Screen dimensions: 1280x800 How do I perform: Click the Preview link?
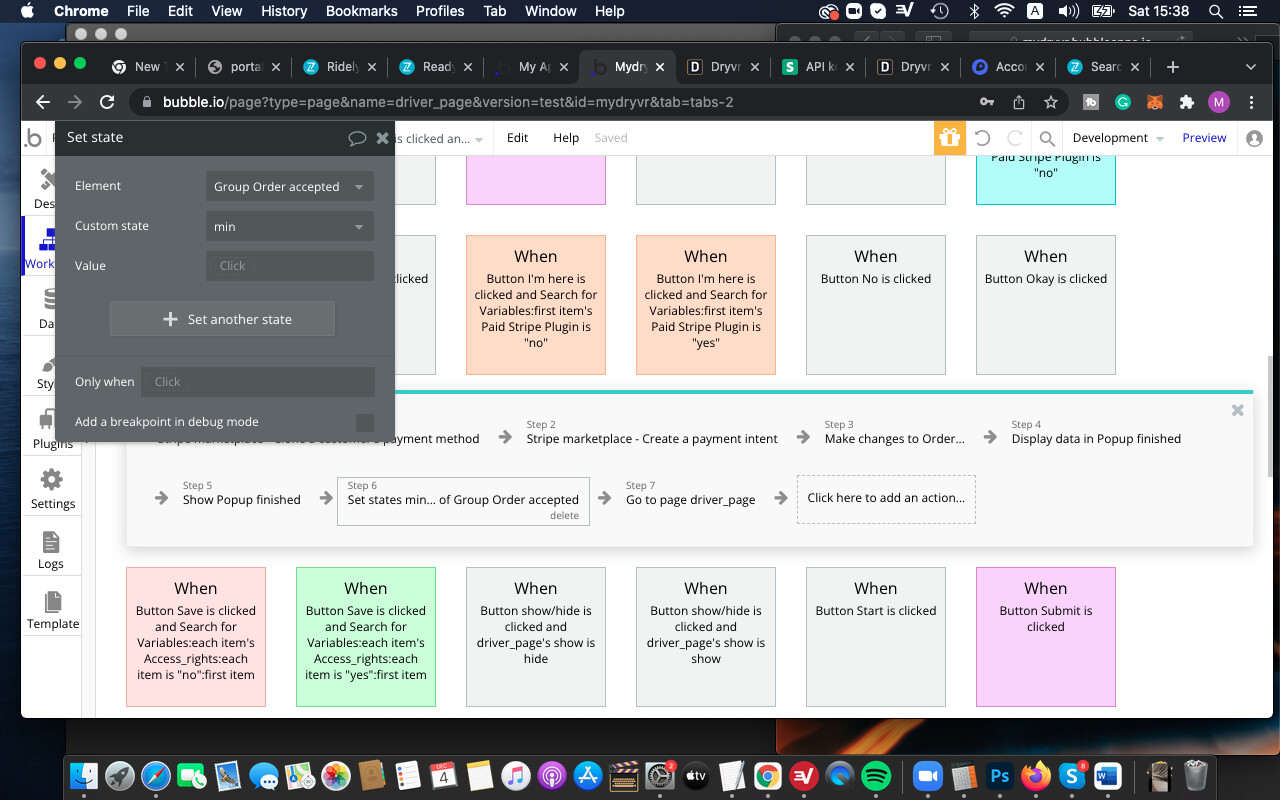(1204, 138)
